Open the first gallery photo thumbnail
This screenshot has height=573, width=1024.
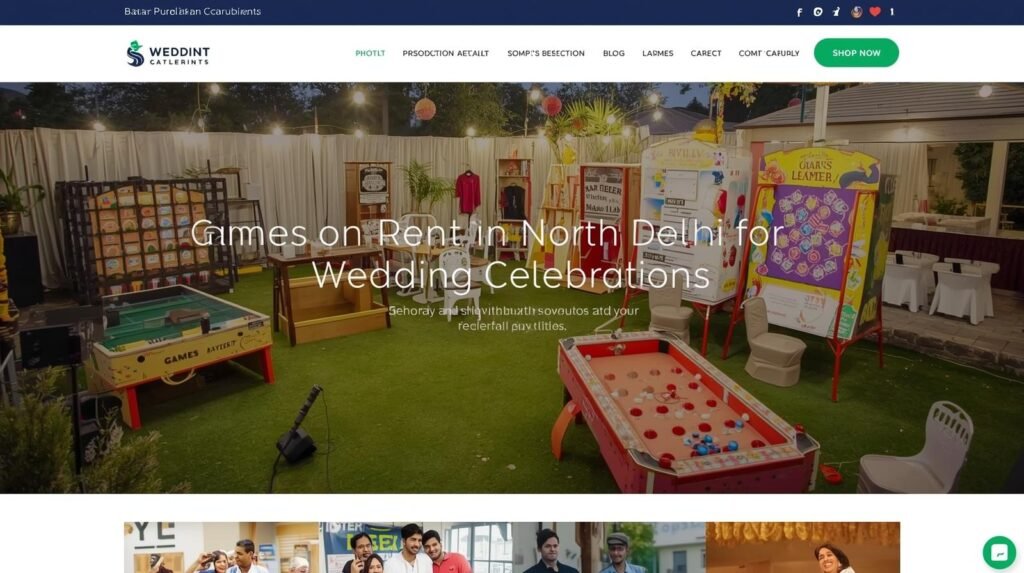coord(221,548)
